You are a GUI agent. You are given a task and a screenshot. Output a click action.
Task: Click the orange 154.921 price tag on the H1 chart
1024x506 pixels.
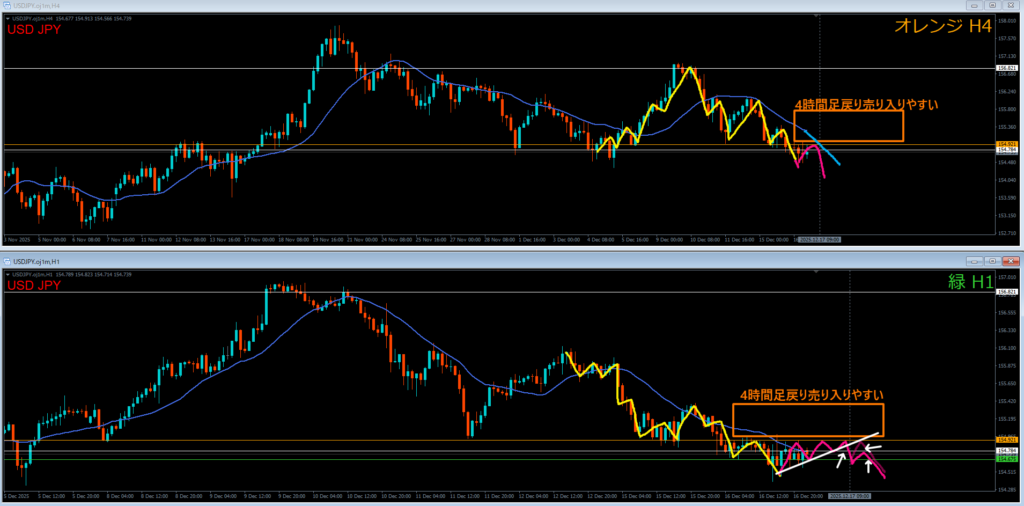point(1007,440)
